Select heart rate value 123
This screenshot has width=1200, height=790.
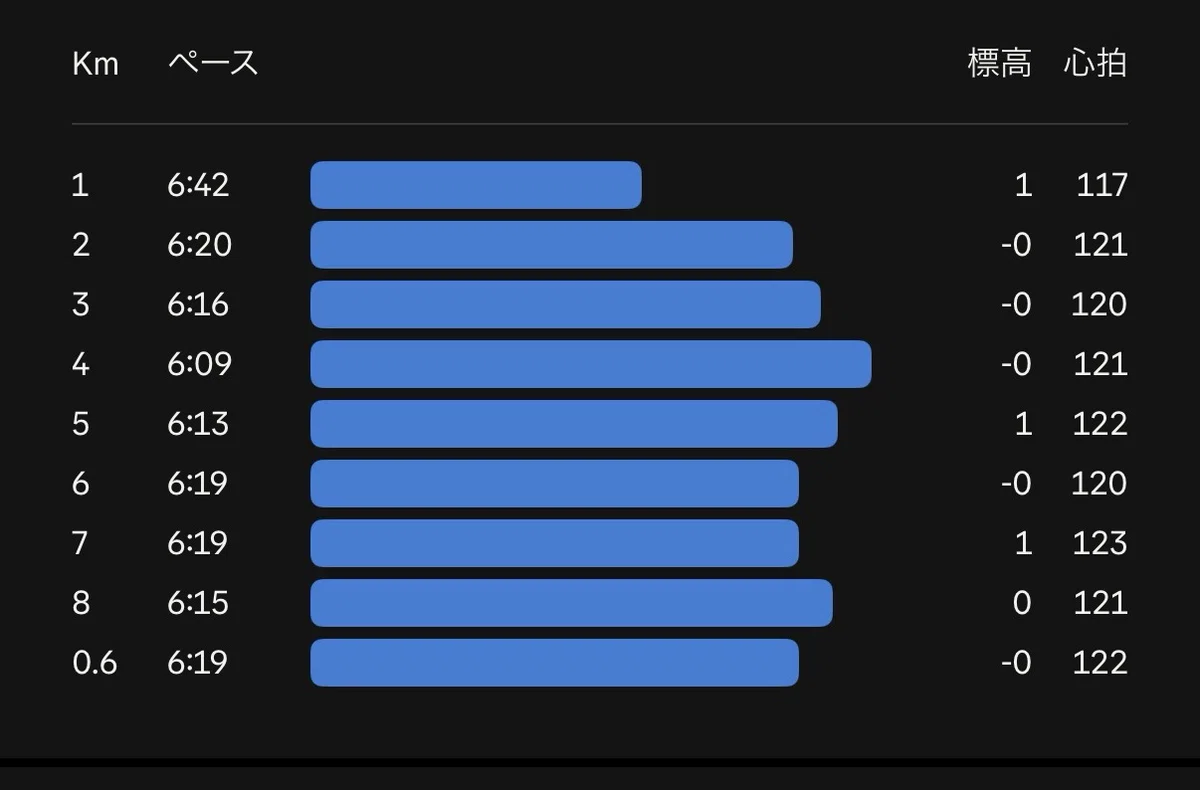(1099, 543)
